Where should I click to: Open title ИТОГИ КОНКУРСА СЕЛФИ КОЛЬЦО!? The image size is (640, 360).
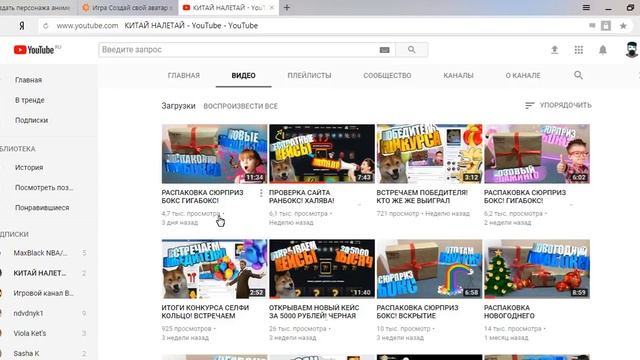(205, 312)
